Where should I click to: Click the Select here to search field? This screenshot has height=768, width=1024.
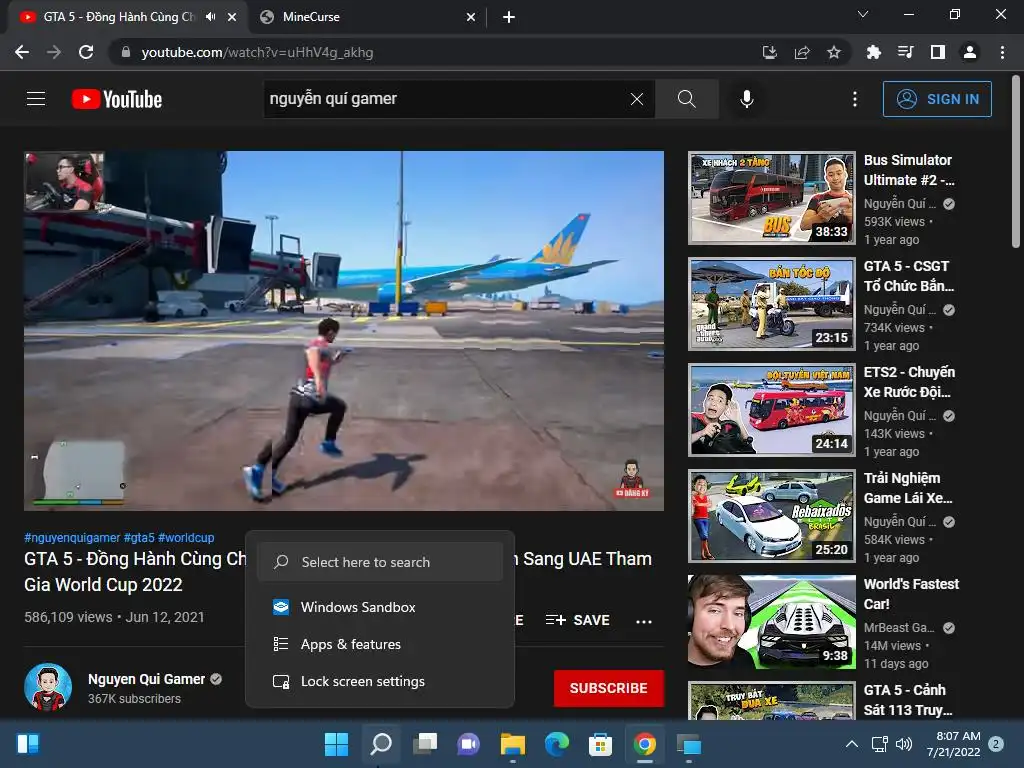point(379,562)
